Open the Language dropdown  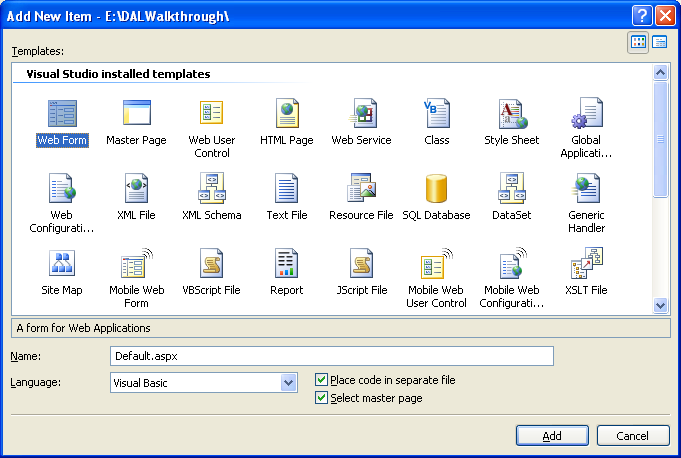click(x=288, y=383)
